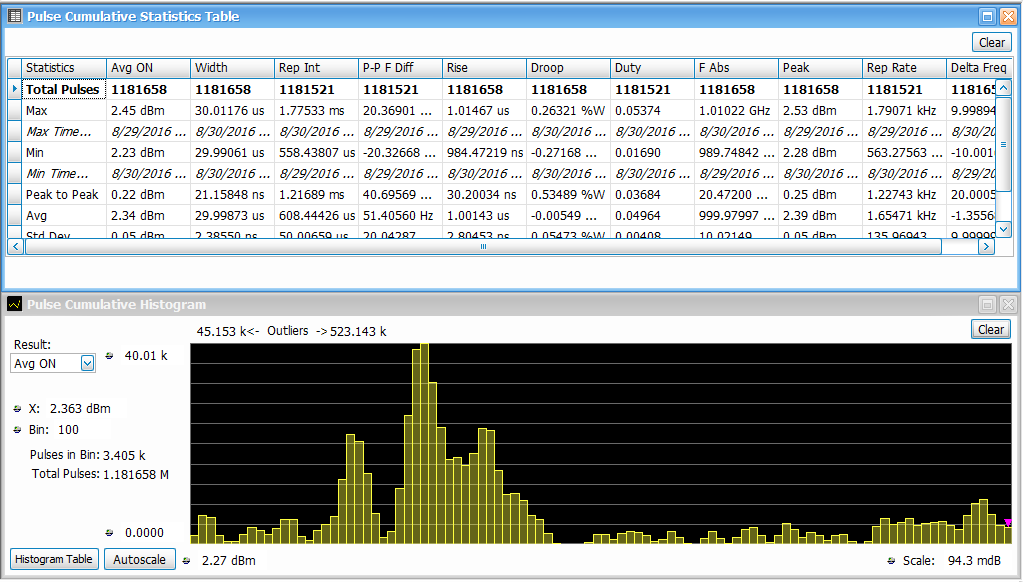Click the knob icon beside 2.27 dBm
1029x582 pixels.
[x=187, y=560]
